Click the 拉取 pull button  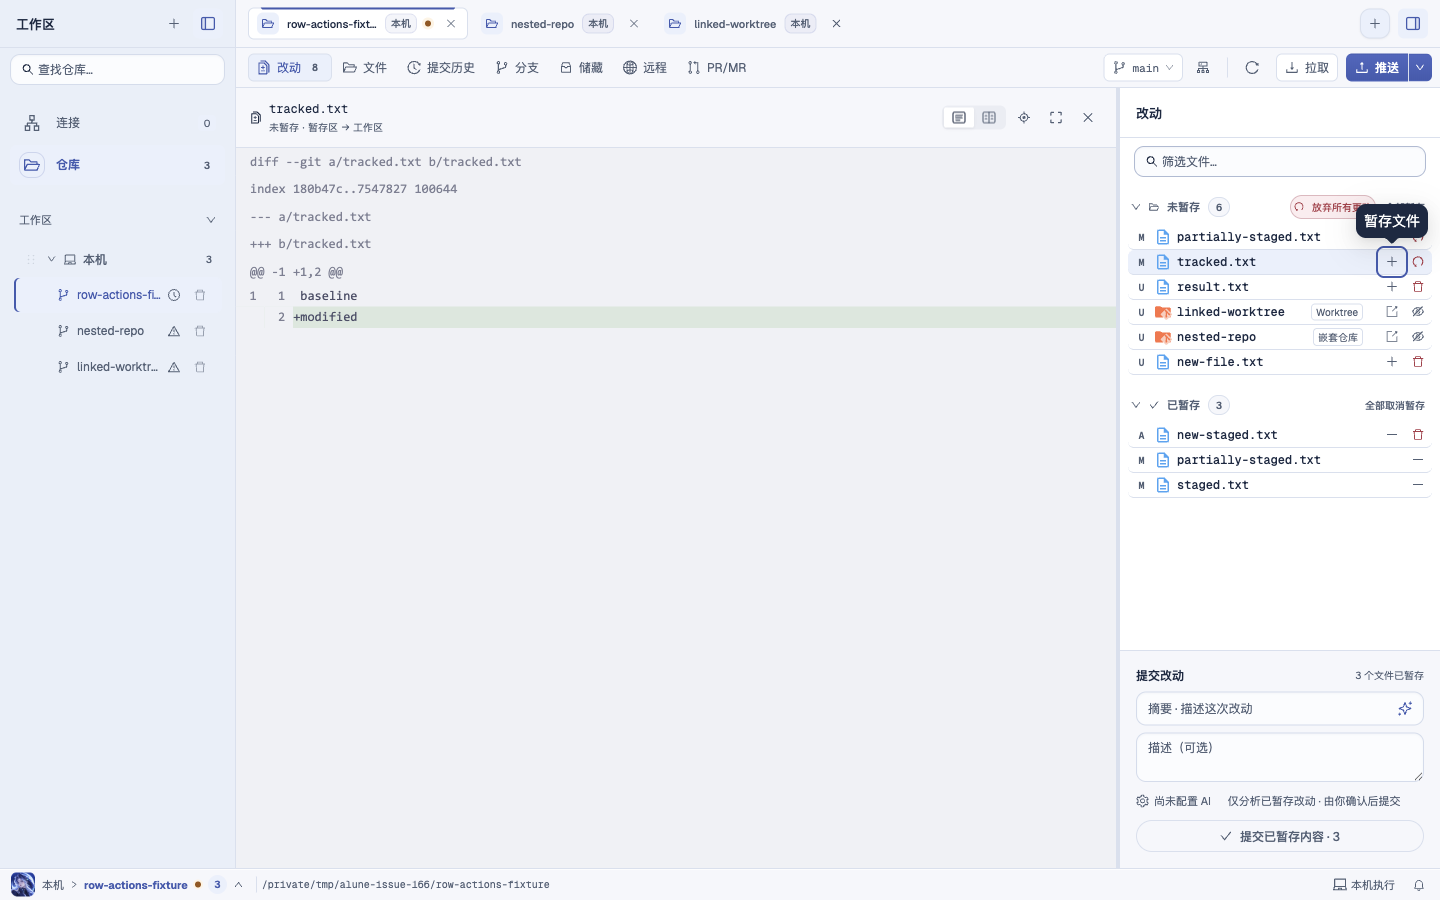click(1307, 68)
